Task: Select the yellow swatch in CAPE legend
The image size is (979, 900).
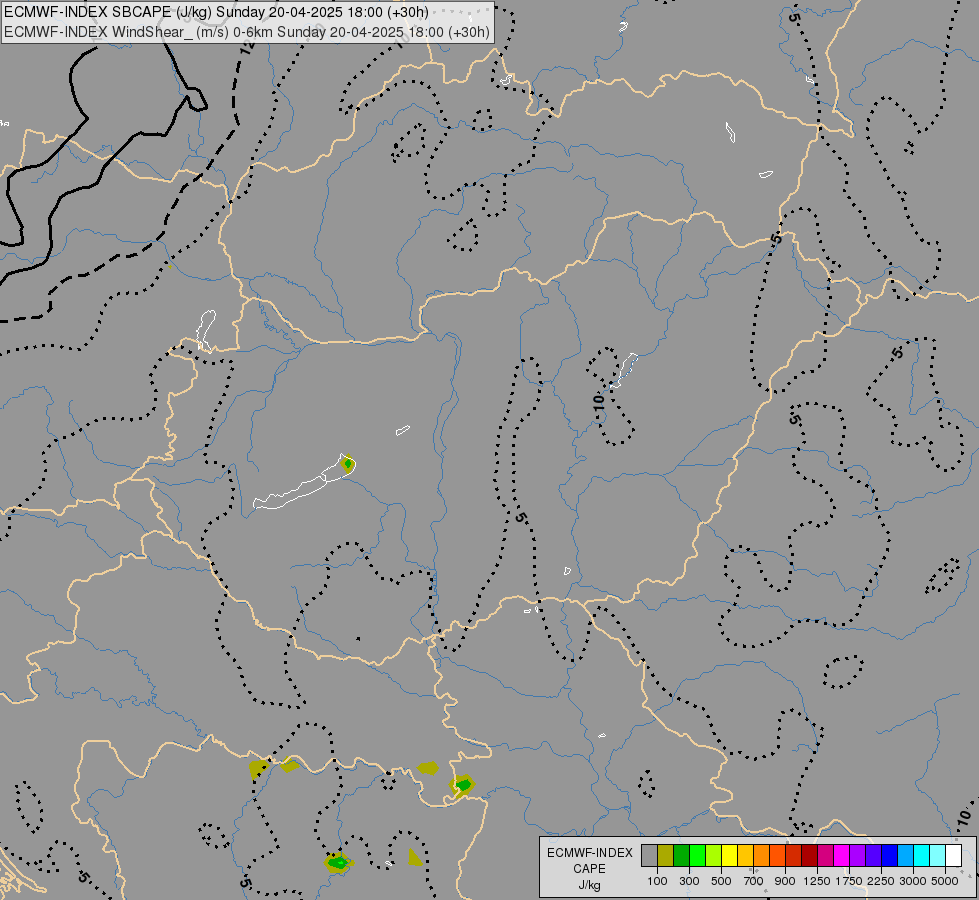Action: 729,855
